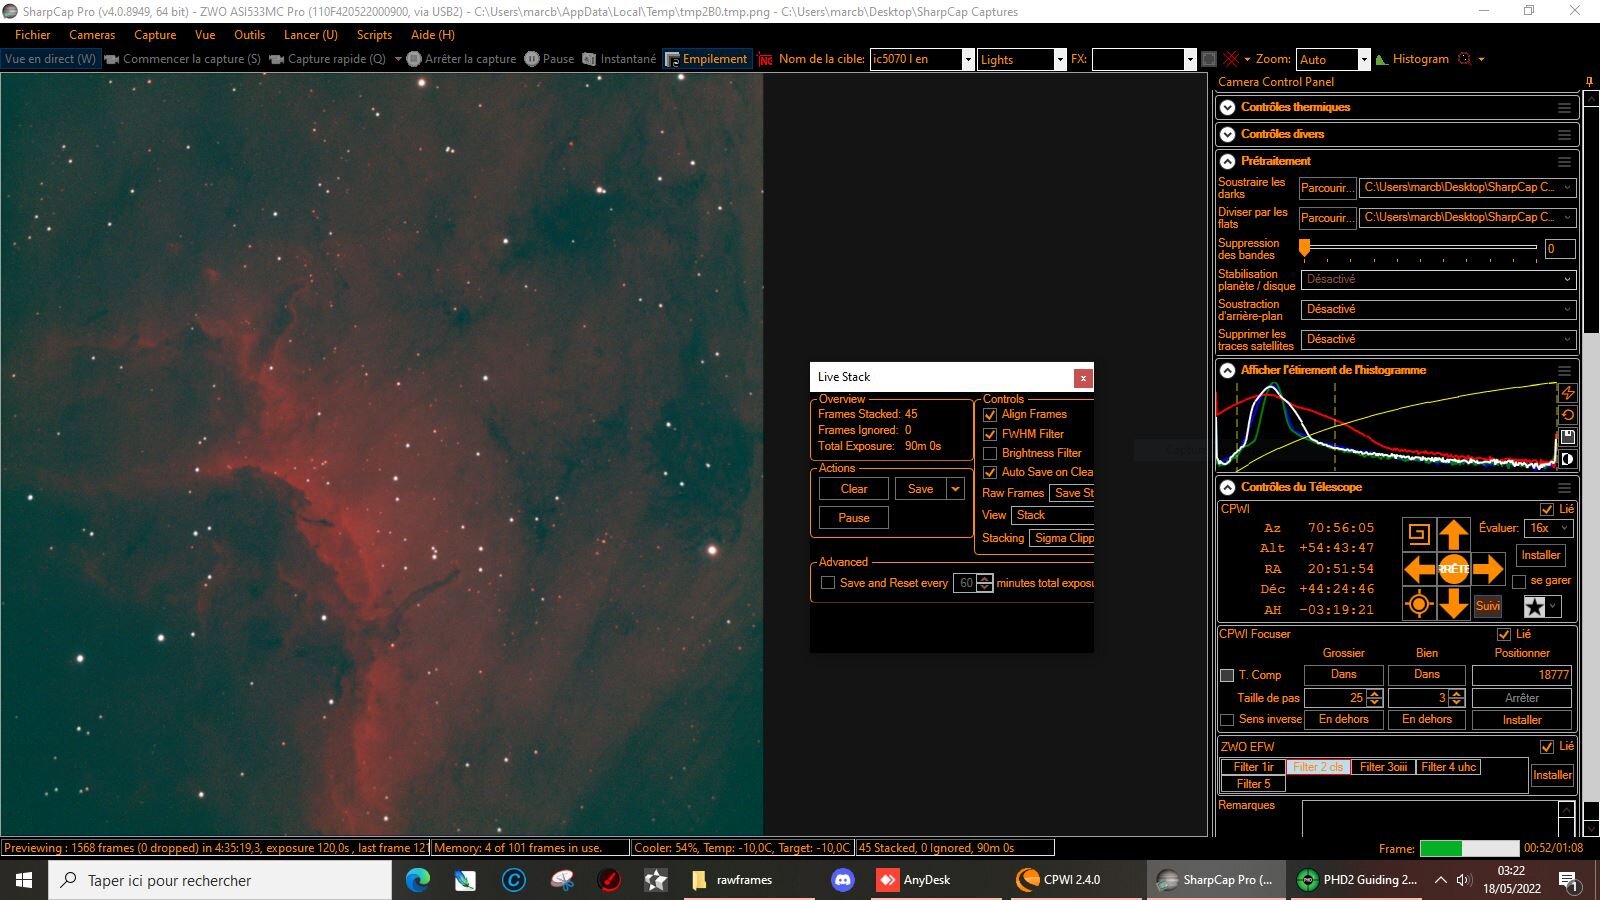This screenshot has width=1600, height=900.
Task: Click the spiral search icon in telescope controls
Action: pos(1419,534)
